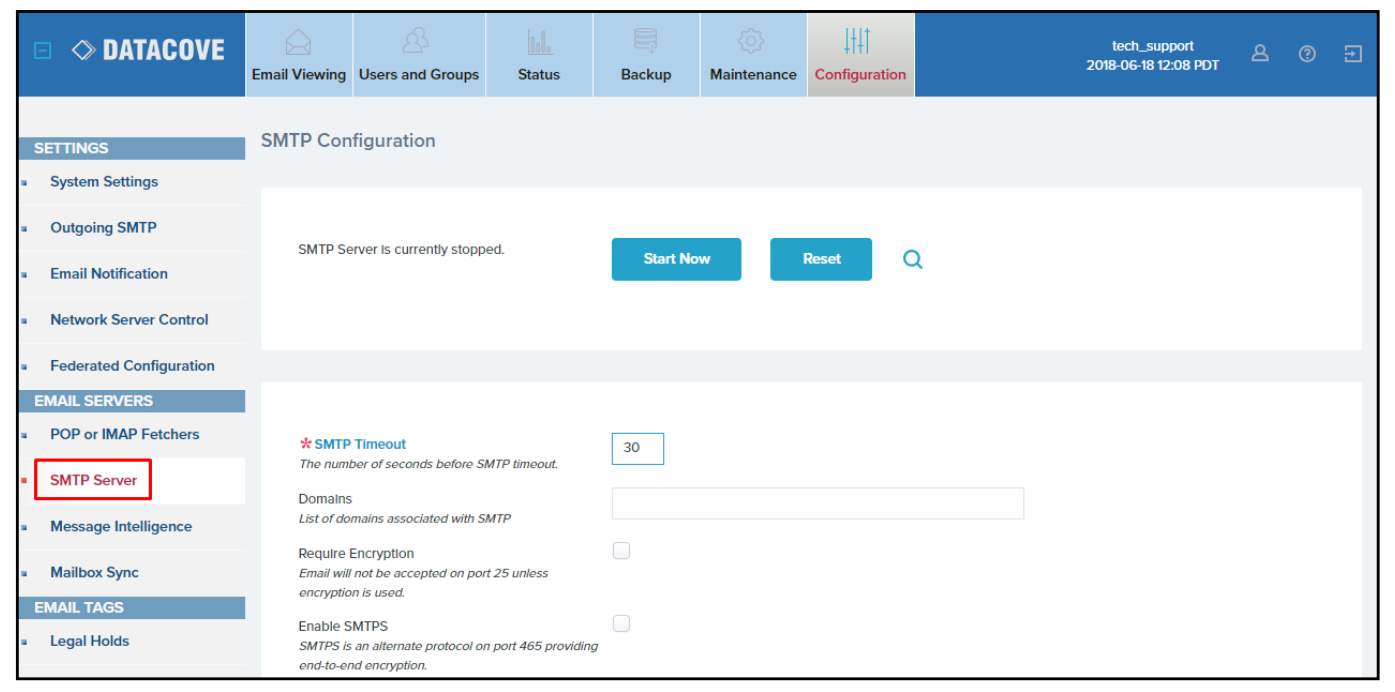Screen dimensions: 1395x692
Task: Click the SMTP Timeout field
Action: coord(637,448)
